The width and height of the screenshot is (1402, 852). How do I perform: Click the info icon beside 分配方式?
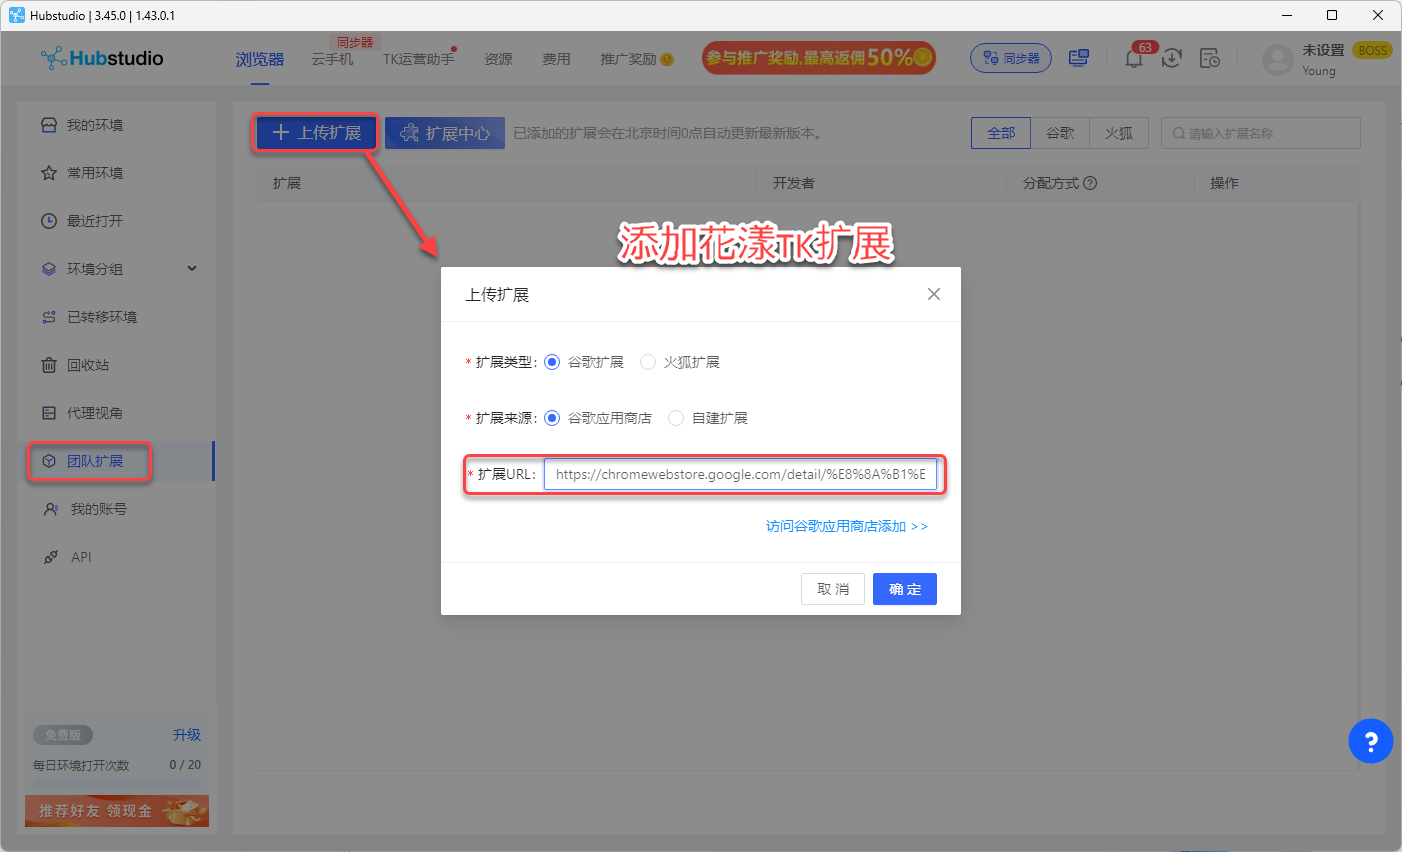(1090, 183)
